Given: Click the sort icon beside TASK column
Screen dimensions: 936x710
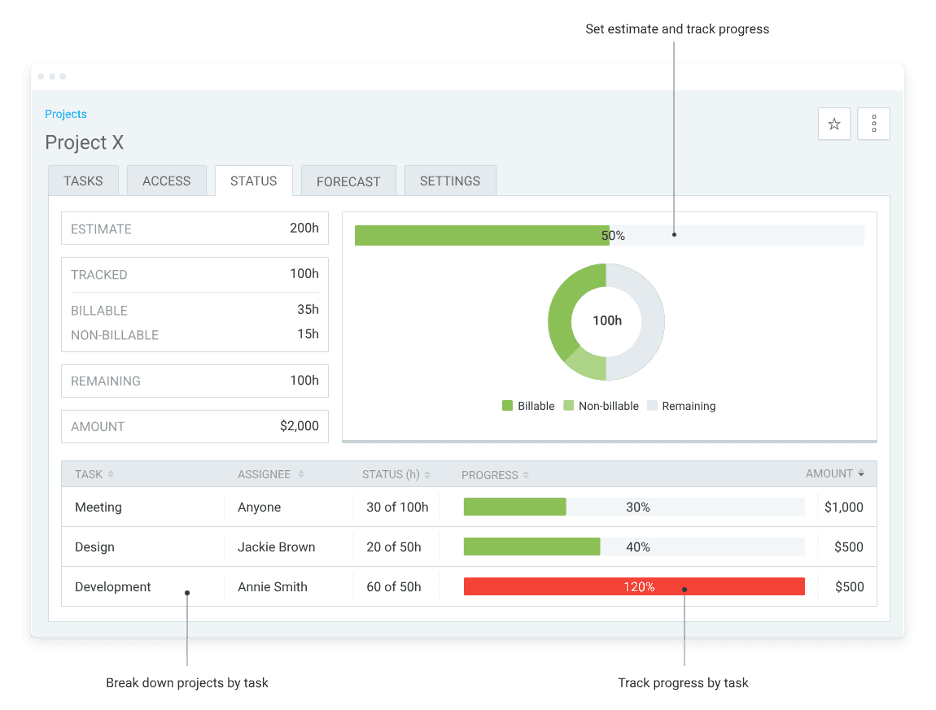Looking at the screenshot, I should (x=108, y=474).
